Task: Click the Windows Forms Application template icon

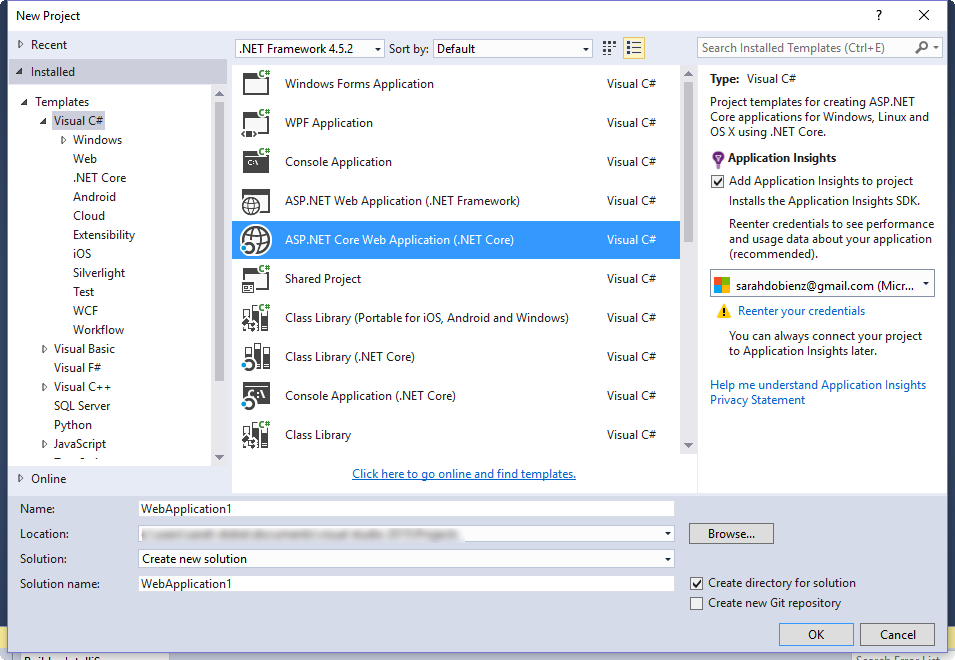Action: pyautogui.click(x=256, y=83)
